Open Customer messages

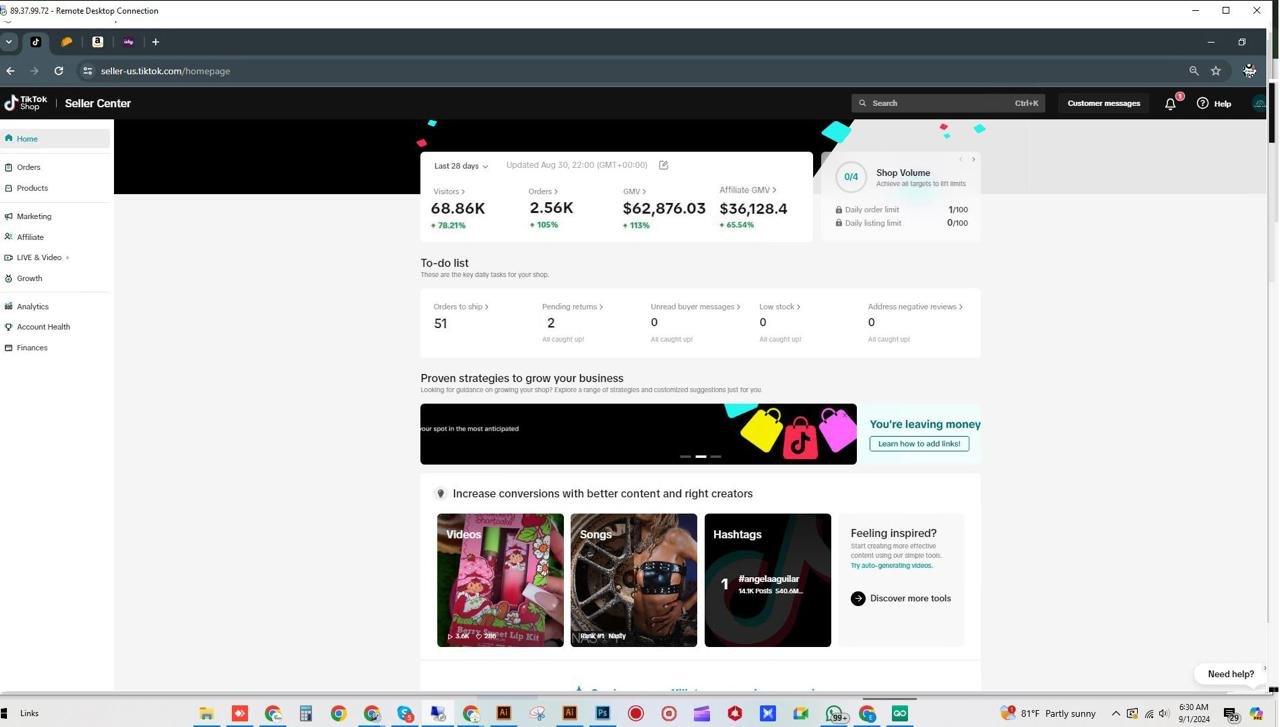tap(1103, 103)
